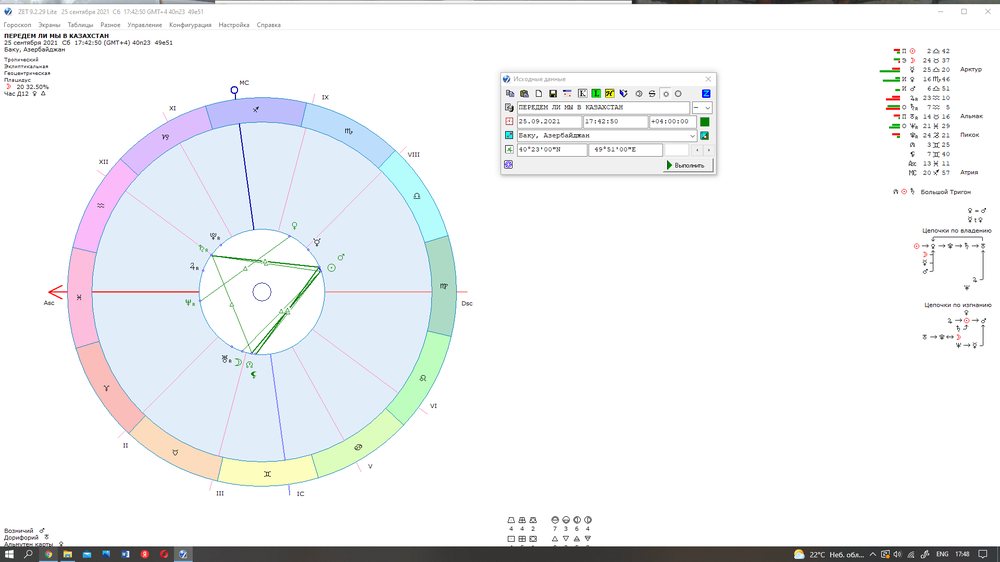
Task: Click the green coordinates icon
Action: [509, 149]
